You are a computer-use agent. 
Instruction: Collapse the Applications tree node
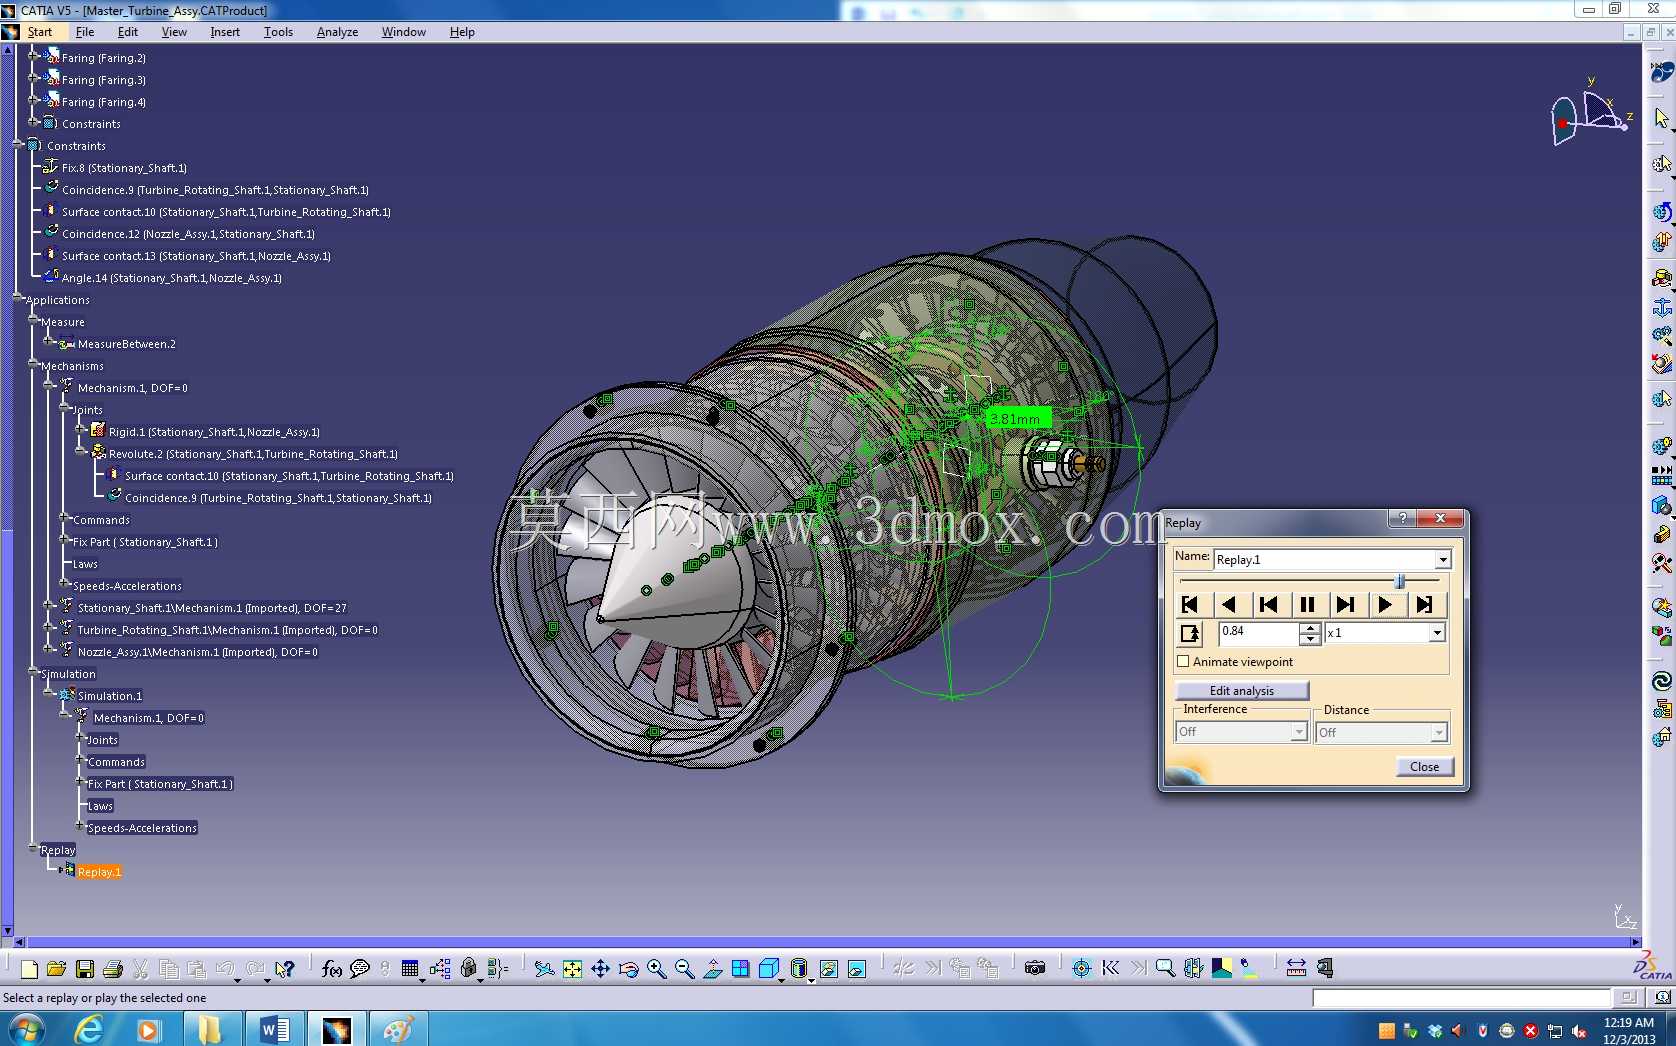click(17, 297)
